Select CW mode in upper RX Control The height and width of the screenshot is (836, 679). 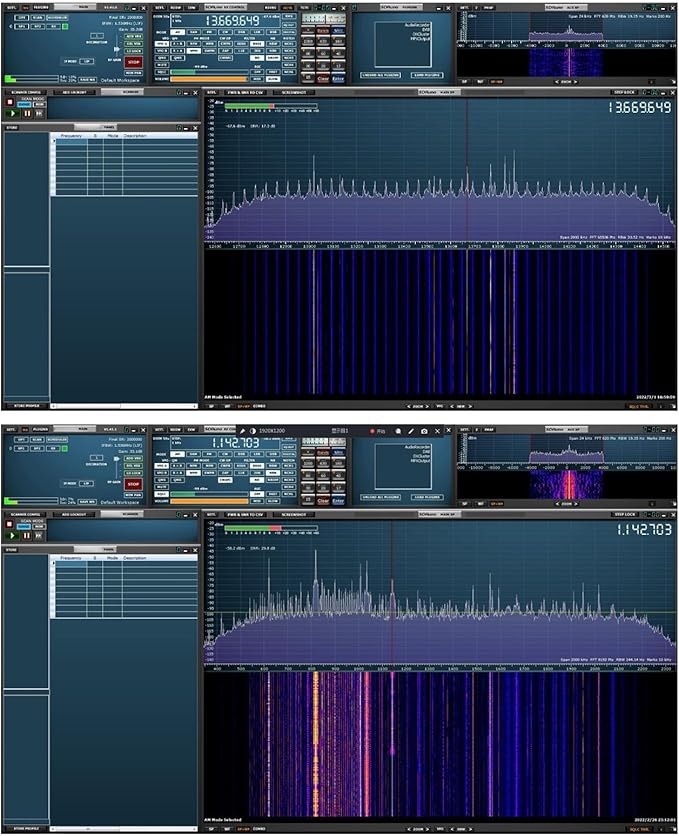click(225, 32)
